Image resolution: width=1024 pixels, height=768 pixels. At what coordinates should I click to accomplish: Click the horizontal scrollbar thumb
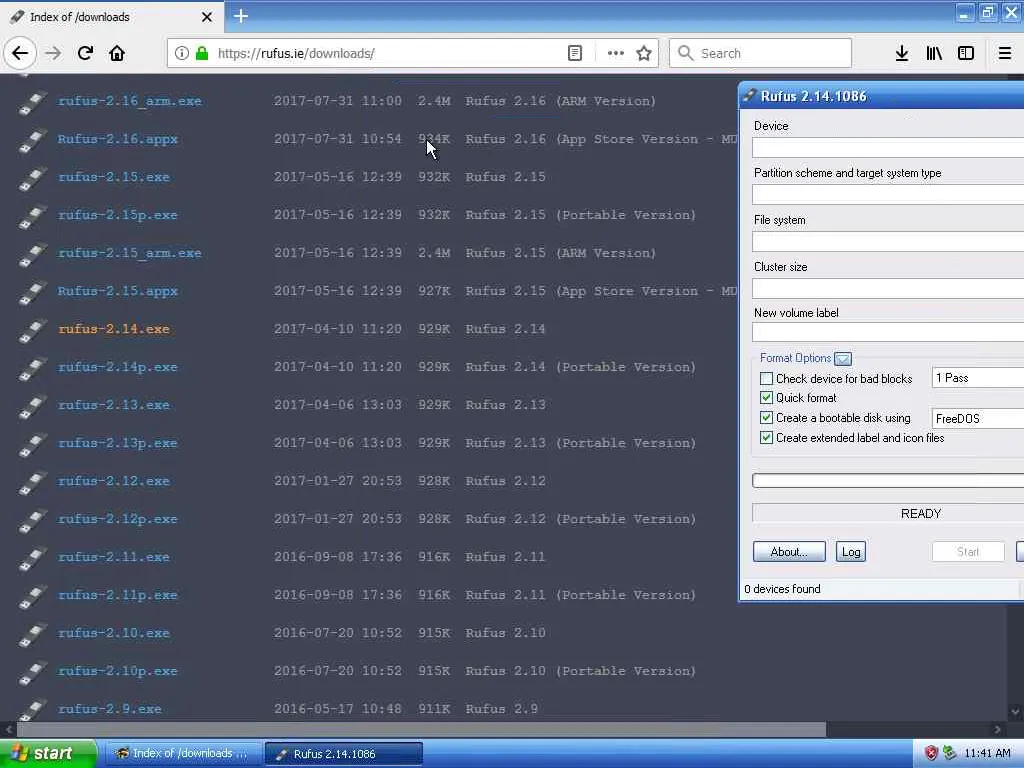(421, 729)
